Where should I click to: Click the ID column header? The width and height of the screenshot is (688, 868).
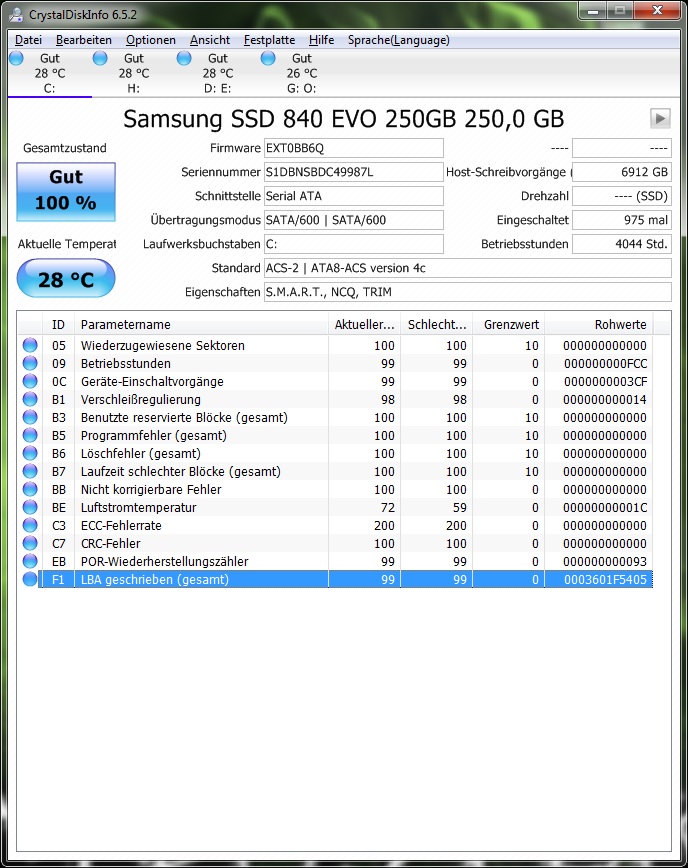pos(58,324)
